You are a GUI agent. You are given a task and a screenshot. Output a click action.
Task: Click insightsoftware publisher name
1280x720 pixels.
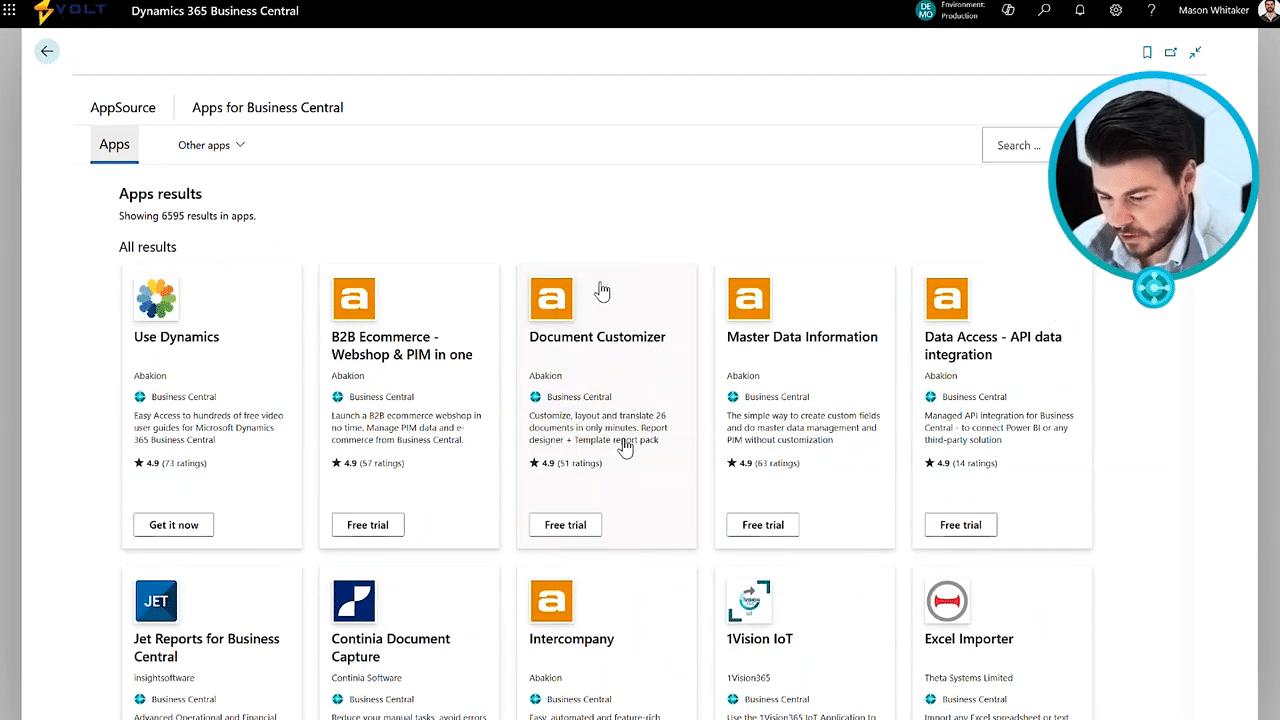(x=162, y=678)
